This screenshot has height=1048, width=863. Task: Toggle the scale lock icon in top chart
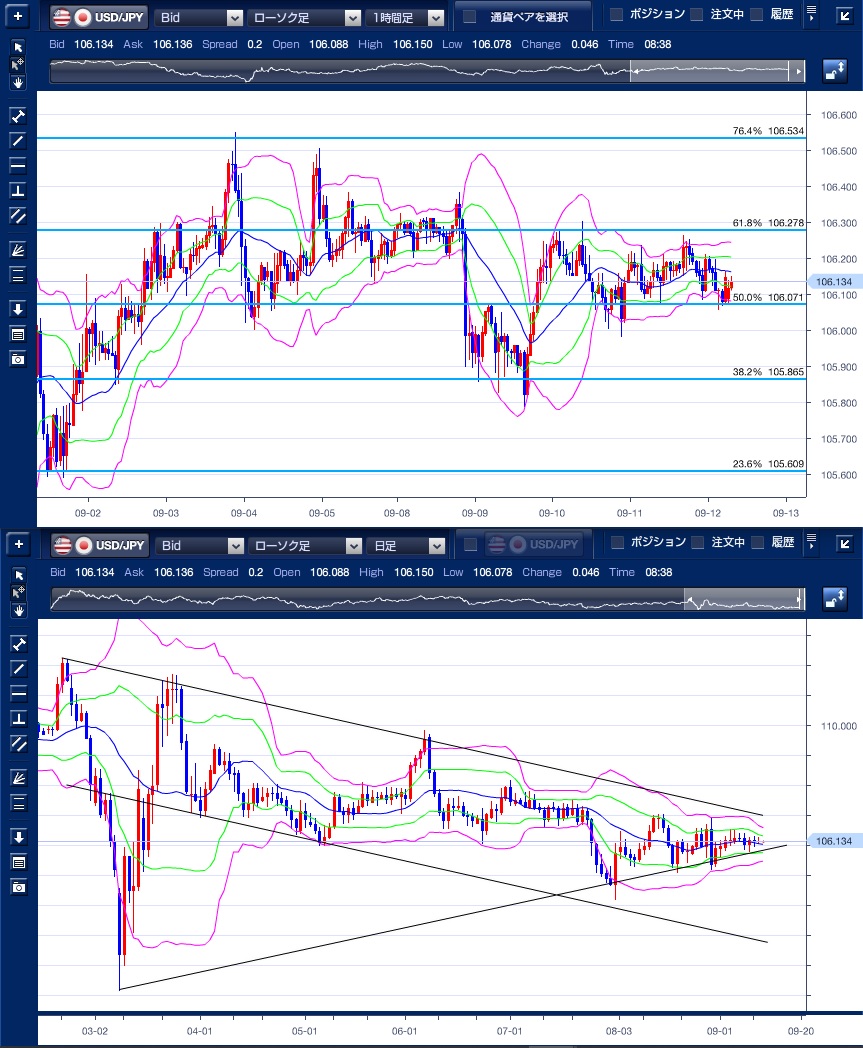(835, 71)
